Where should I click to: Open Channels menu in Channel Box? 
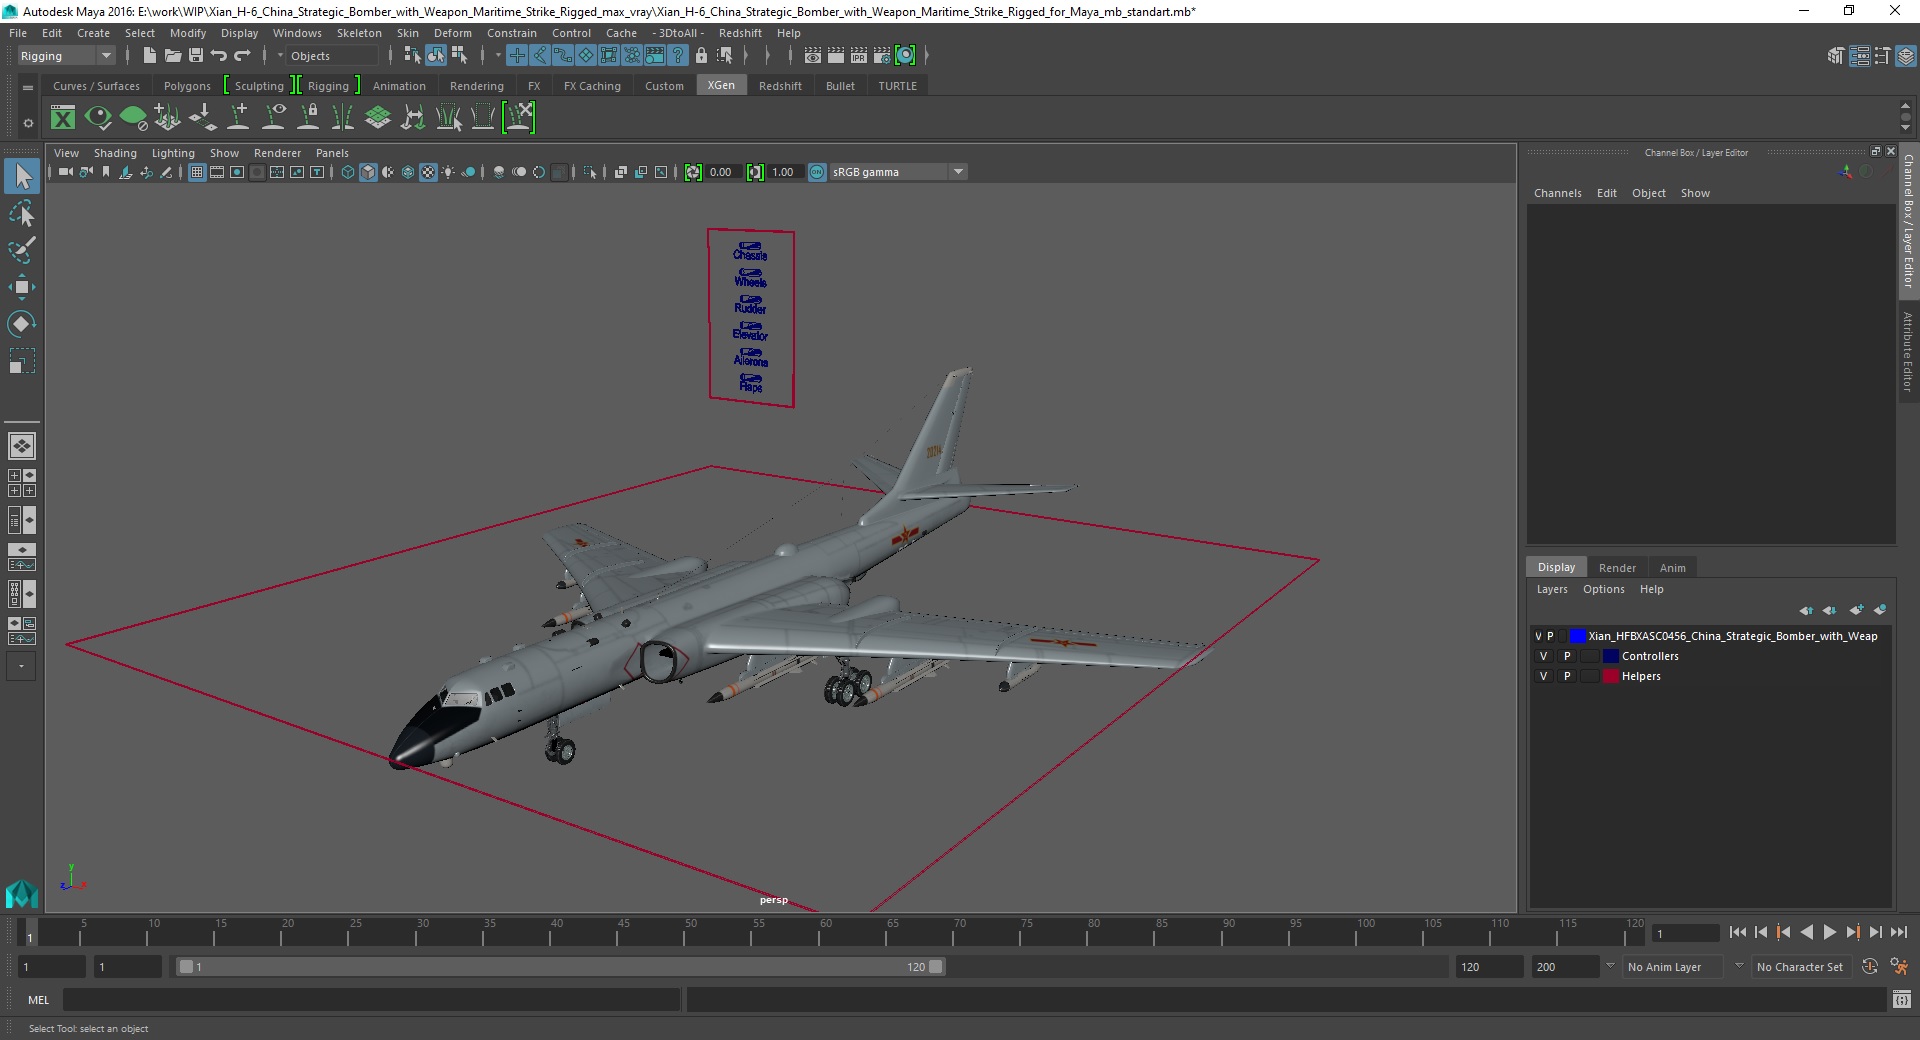click(x=1557, y=193)
